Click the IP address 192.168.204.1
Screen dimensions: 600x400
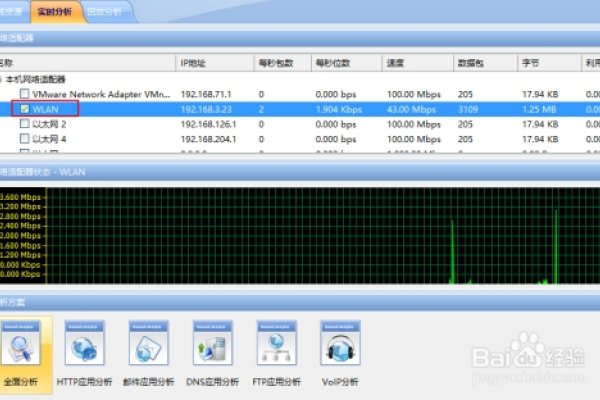[209, 139]
